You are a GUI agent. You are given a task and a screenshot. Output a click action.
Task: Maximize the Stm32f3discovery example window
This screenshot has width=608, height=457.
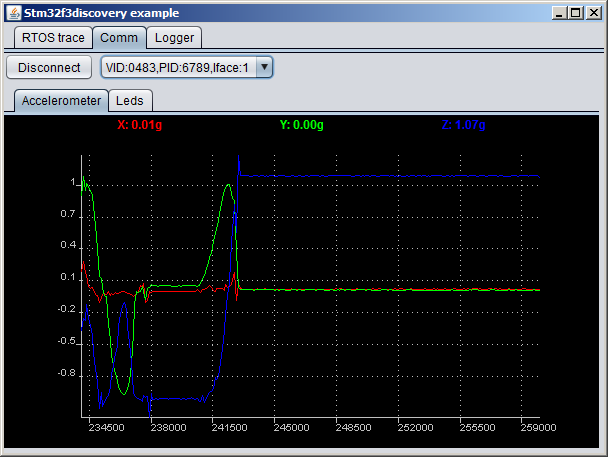pos(576,13)
